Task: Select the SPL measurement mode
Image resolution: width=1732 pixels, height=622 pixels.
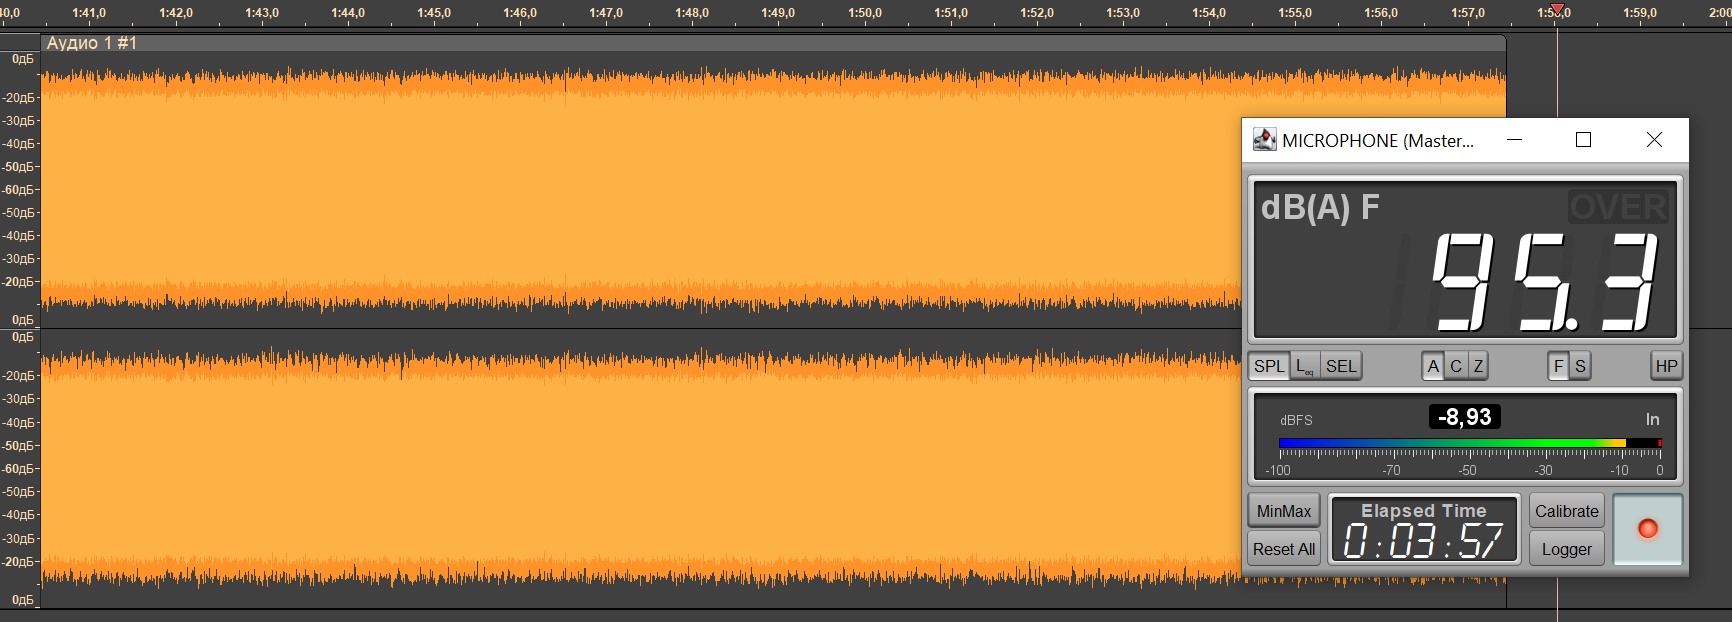Action: [1269, 366]
